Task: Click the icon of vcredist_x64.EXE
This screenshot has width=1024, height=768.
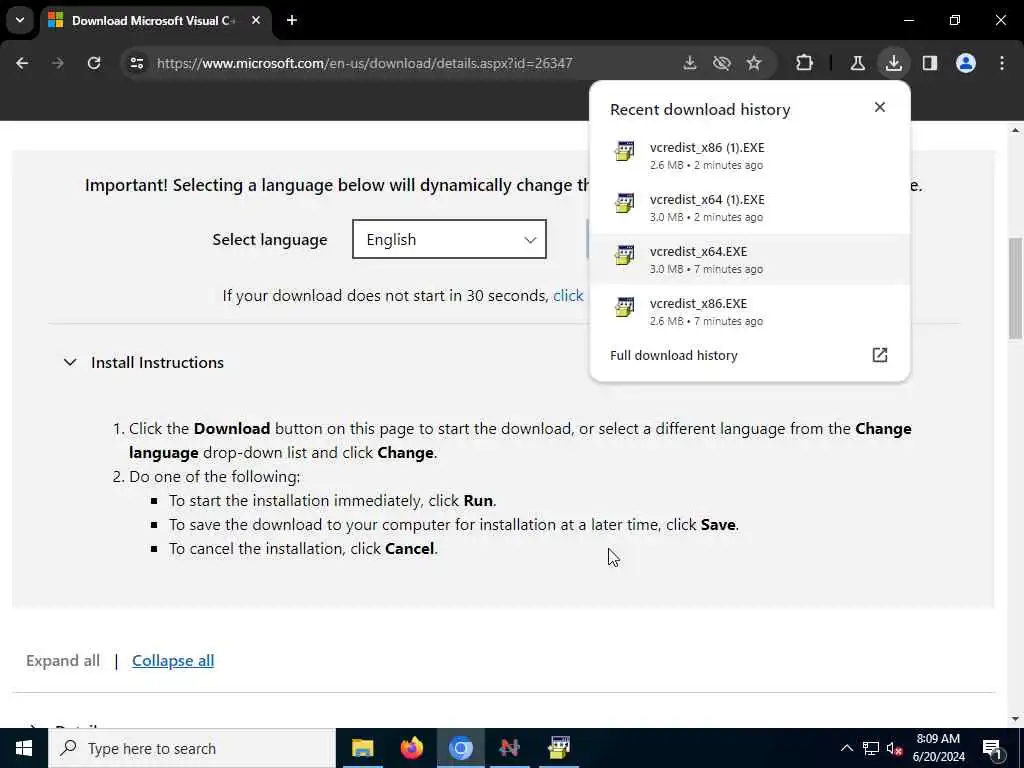Action: (x=624, y=255)
